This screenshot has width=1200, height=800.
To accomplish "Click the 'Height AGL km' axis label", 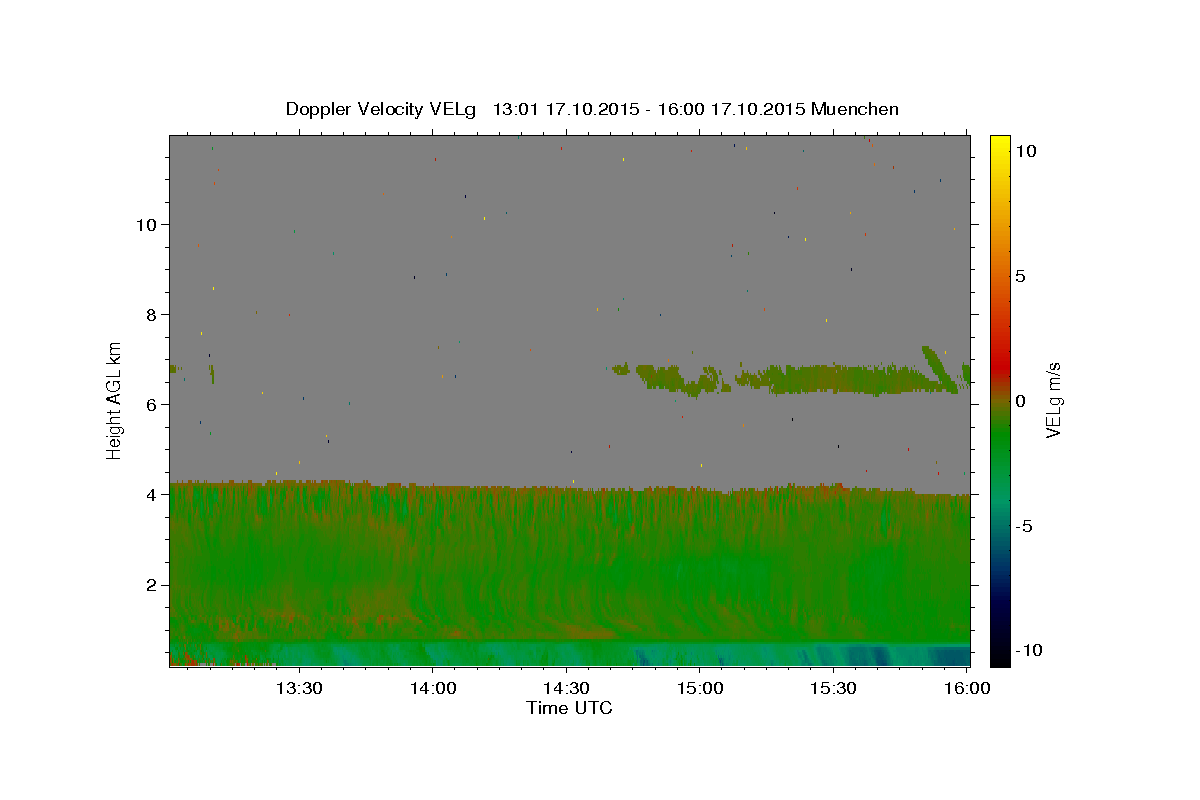I will [x=115, y=401].
